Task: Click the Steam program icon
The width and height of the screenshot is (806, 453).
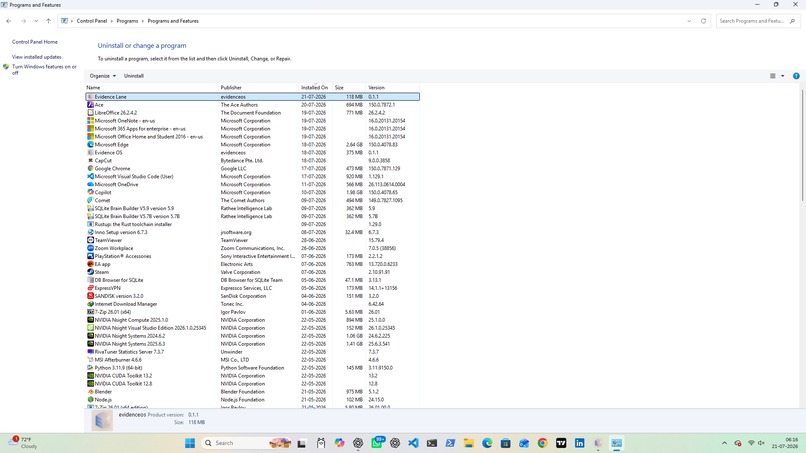Action: (x=90, y=272)
